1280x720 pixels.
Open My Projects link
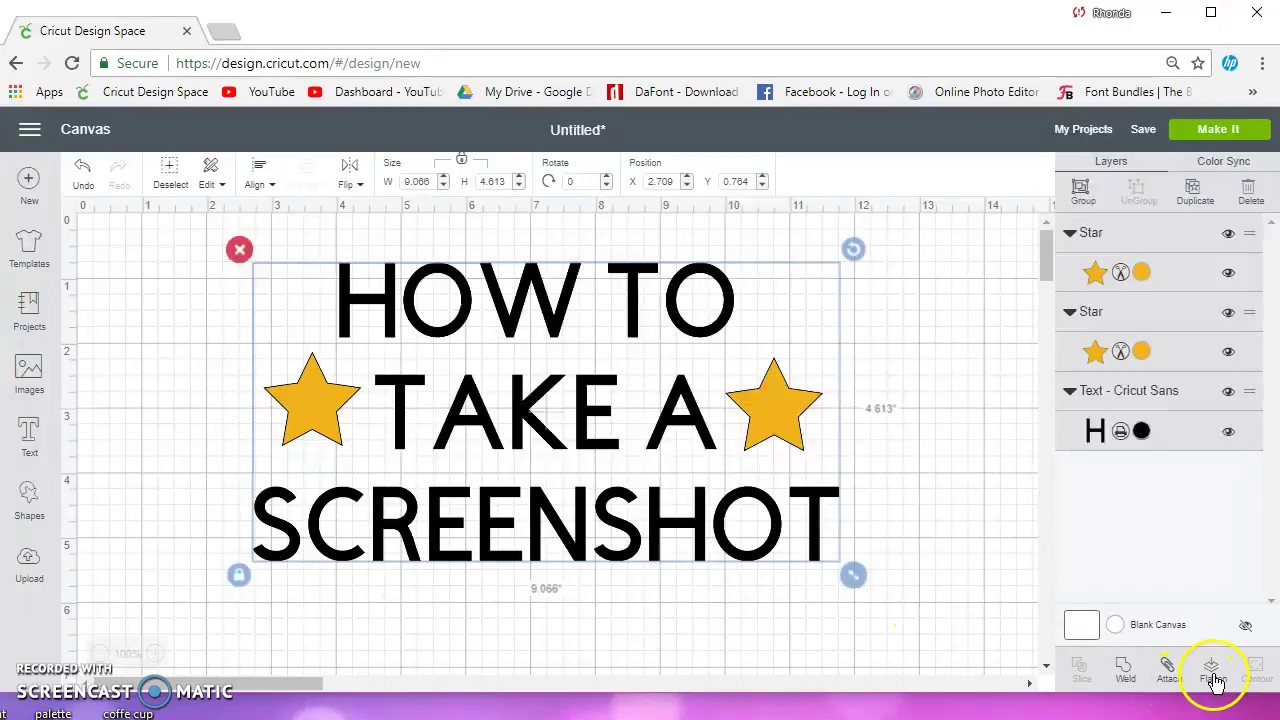point(1083,129)
